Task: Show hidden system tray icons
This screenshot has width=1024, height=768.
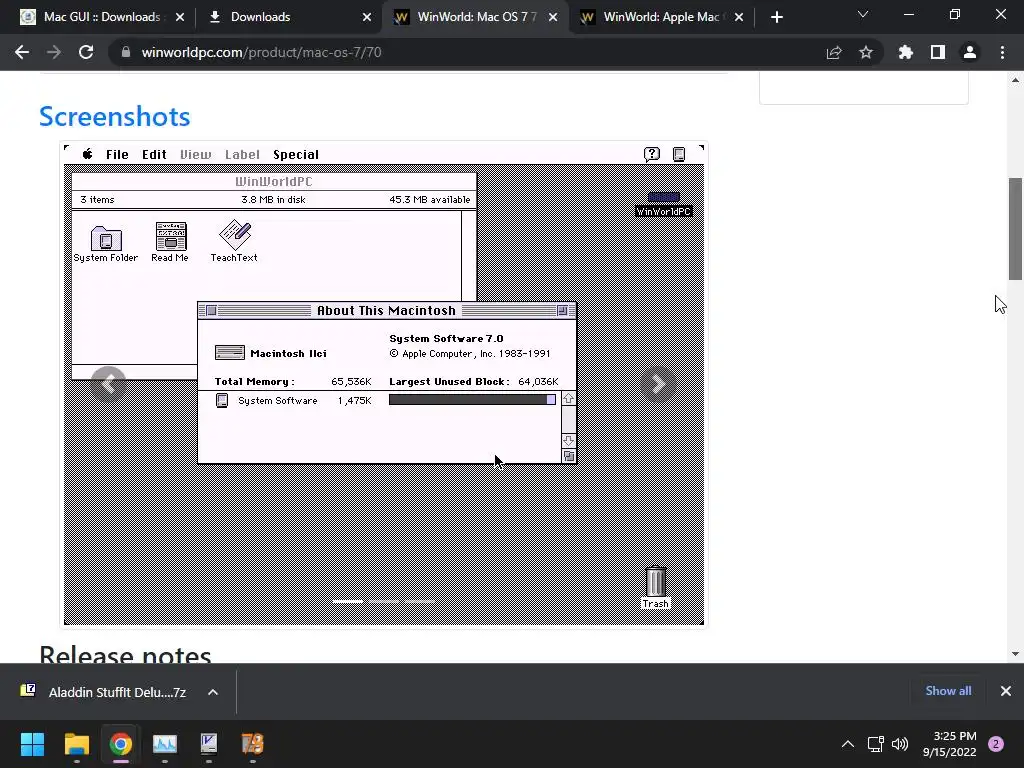Action: click(x=848, y=744)
